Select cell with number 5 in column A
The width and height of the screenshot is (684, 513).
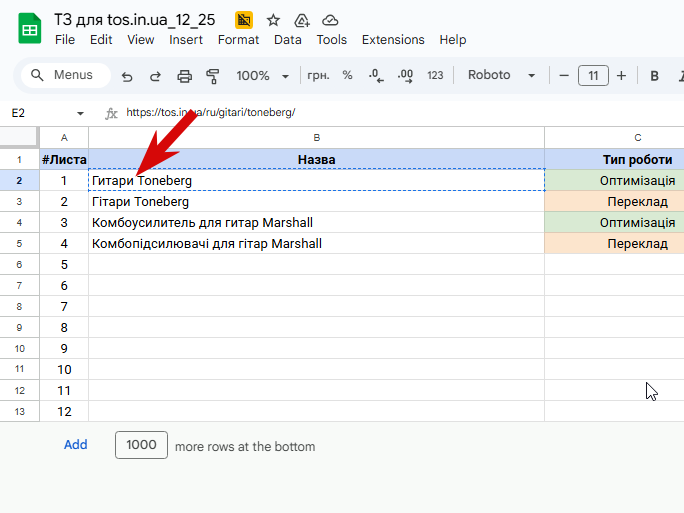pos(64,264)
